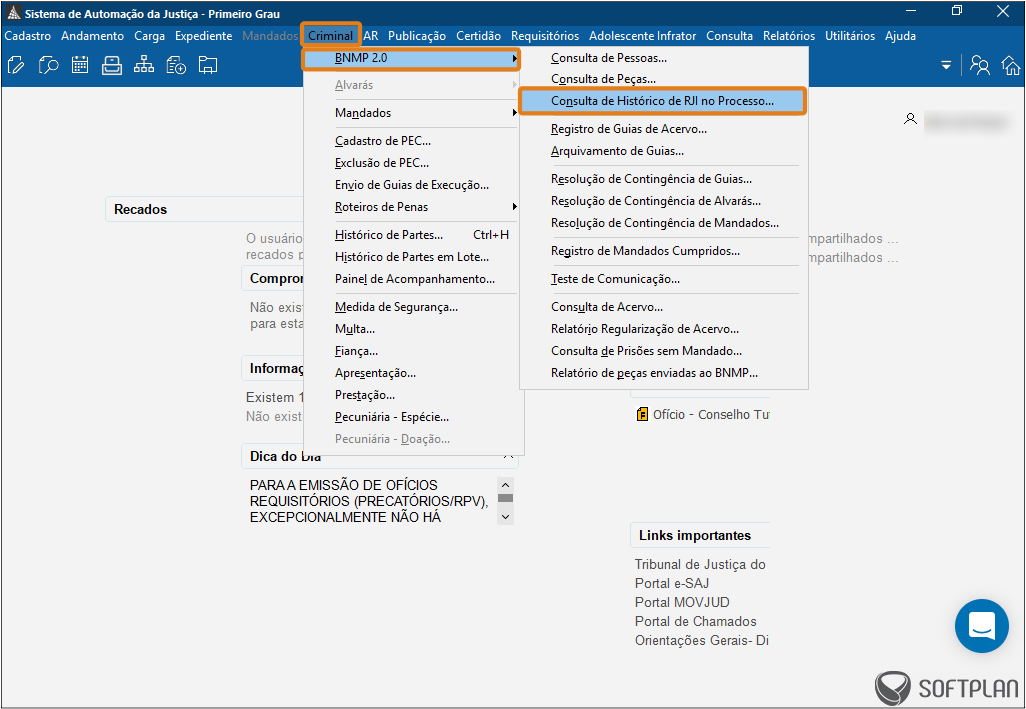Expand the BNMP 2.0 submenu entry
Screen dimensions: 1026x709
(412, 58)
